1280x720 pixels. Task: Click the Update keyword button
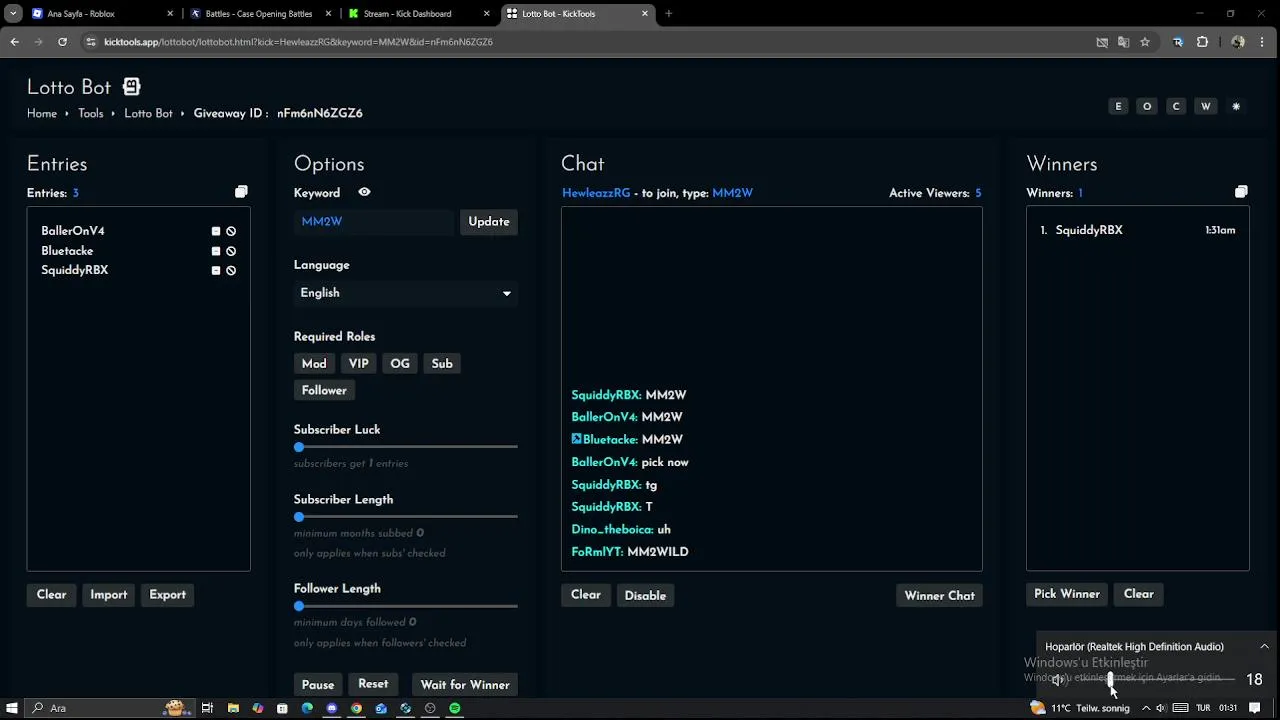[x=489, y=222]
